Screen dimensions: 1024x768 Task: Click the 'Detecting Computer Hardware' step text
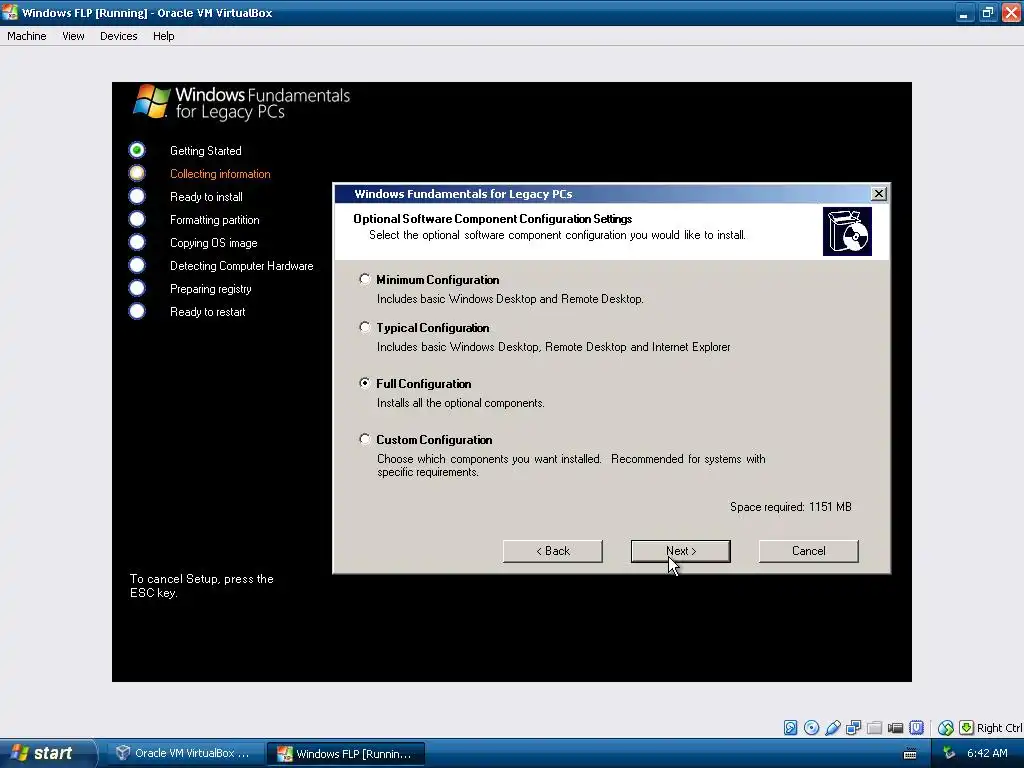point(242,266)
